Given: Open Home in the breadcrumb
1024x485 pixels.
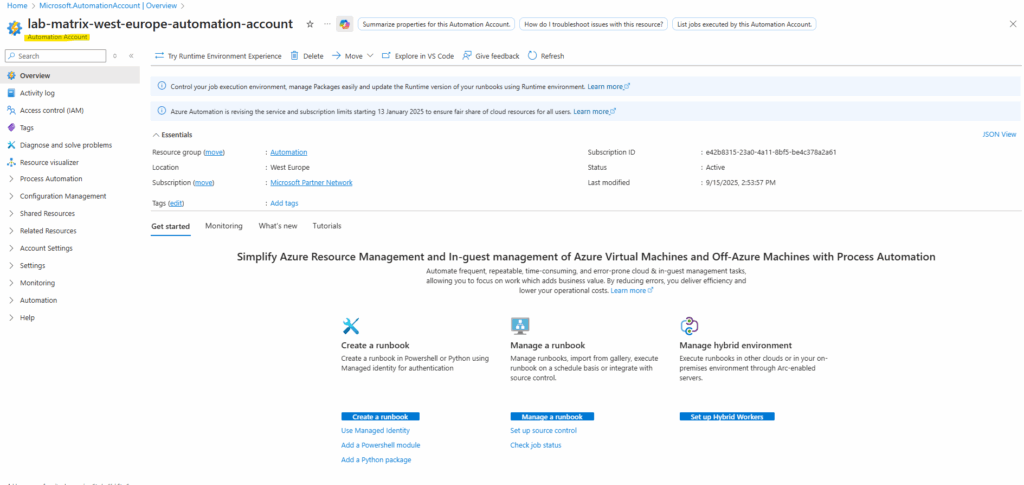Looking at the screenshot, I should click(16, 5).
